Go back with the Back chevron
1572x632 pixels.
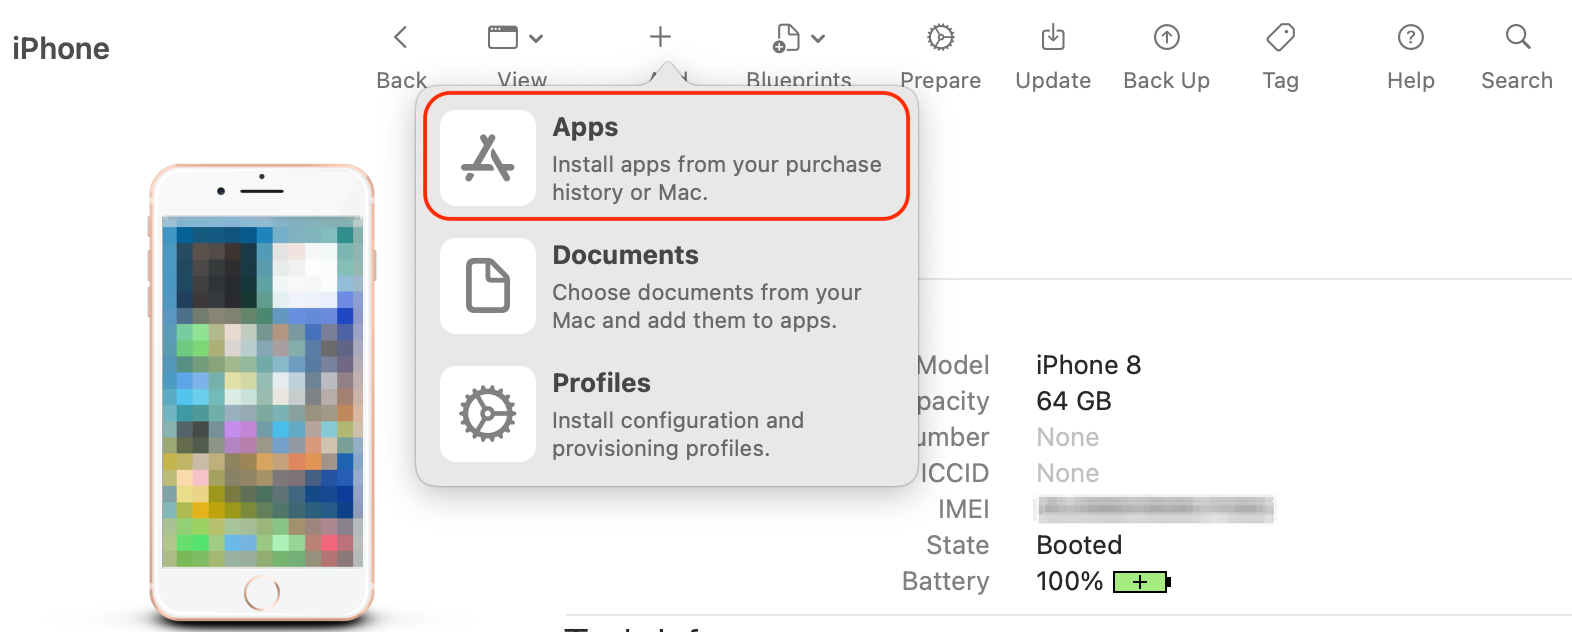401,38
